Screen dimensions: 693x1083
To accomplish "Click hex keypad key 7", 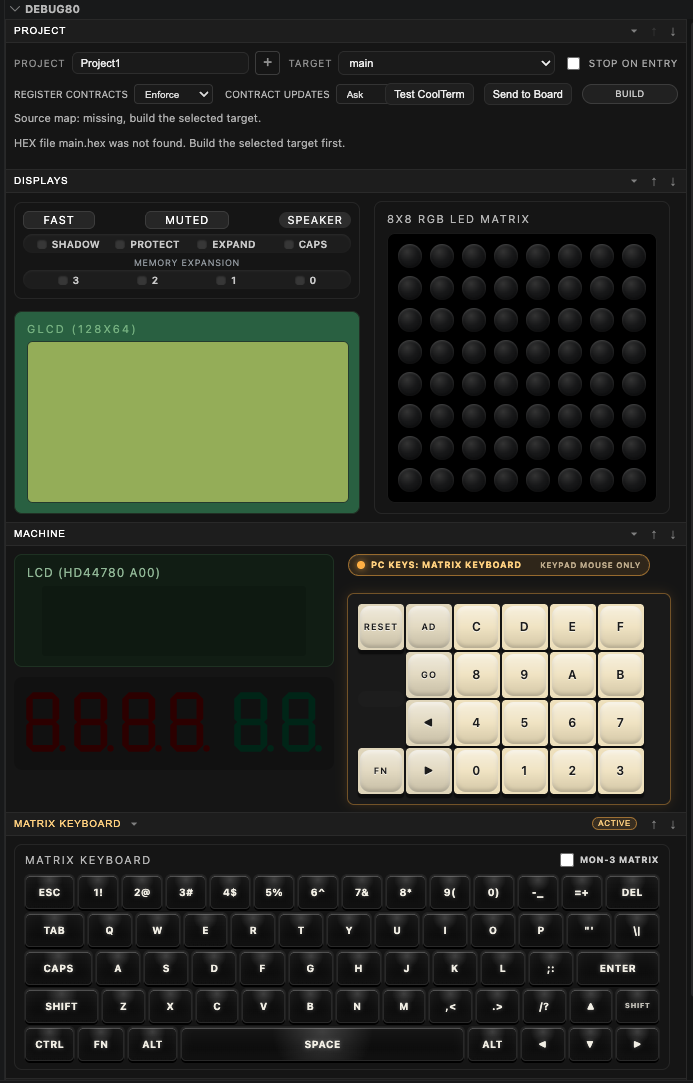I will [620, 722].
